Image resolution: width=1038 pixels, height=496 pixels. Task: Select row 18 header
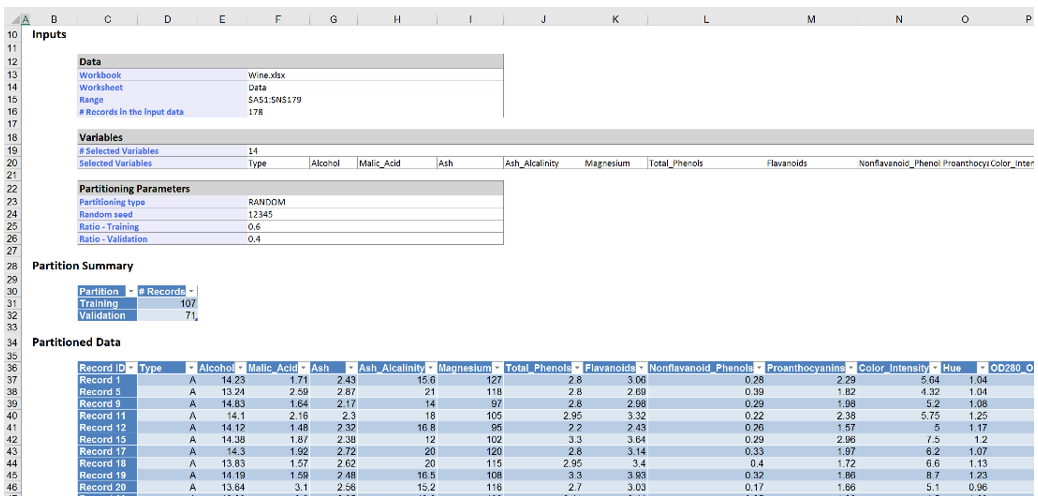click(x=12, y=138)
